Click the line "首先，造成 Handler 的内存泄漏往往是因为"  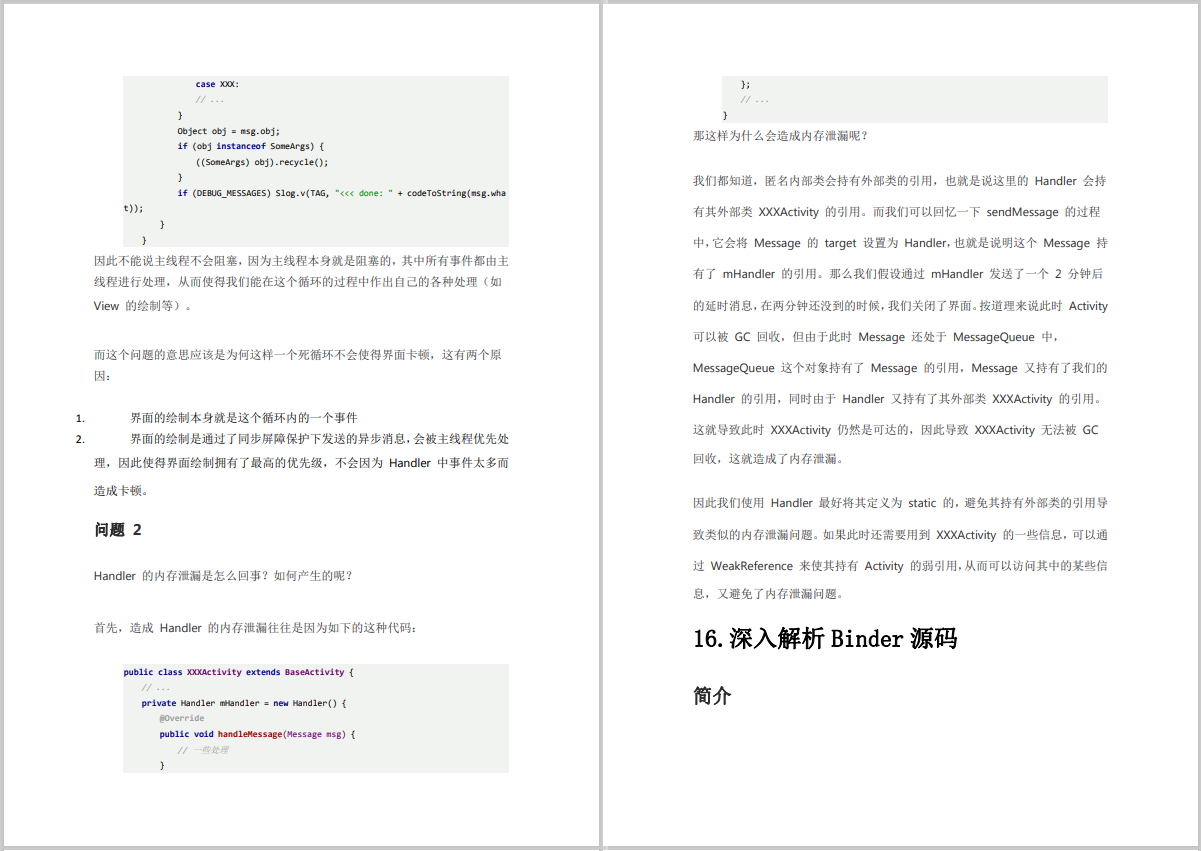click(256, 628)
